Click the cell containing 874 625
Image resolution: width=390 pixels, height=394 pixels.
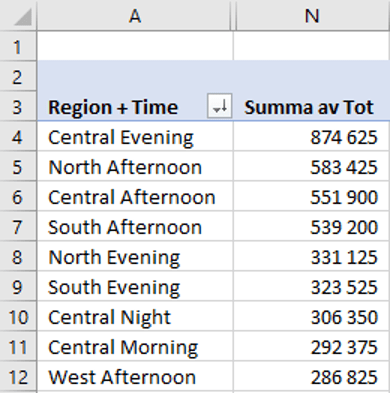[x=312, y=136]
